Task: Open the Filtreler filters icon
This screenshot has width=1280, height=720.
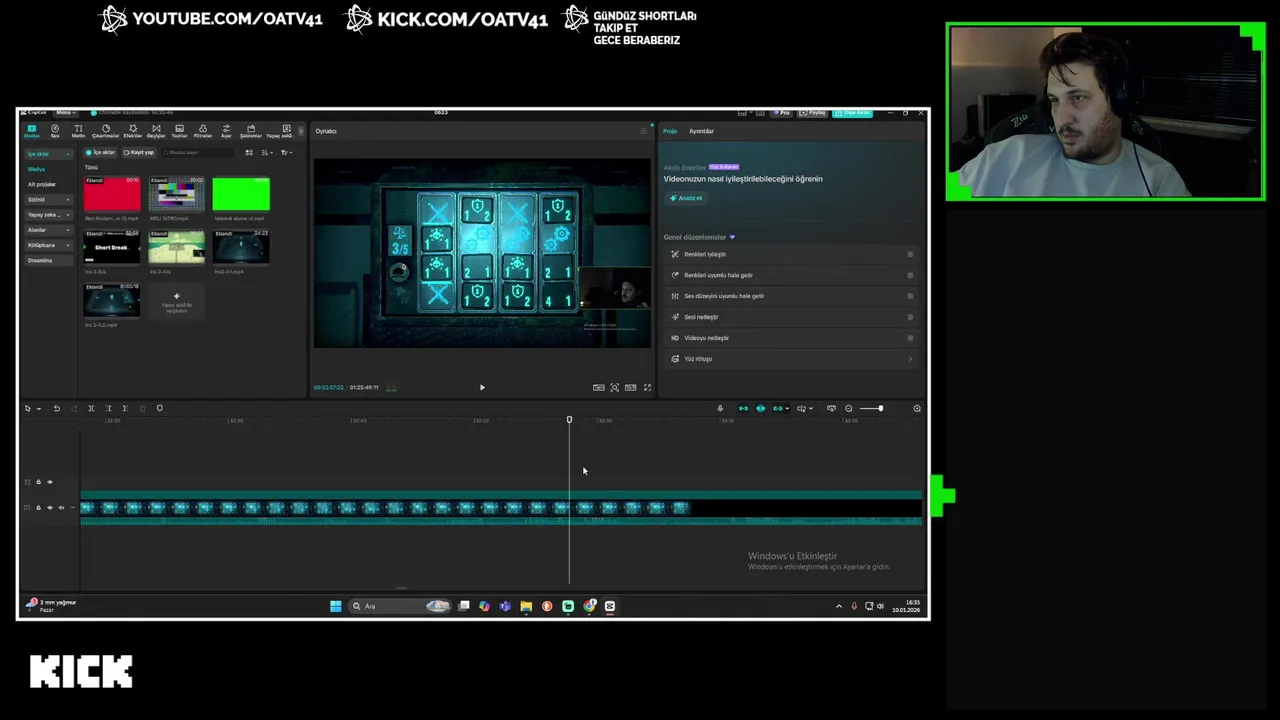Action: click(x=203, y=131)
